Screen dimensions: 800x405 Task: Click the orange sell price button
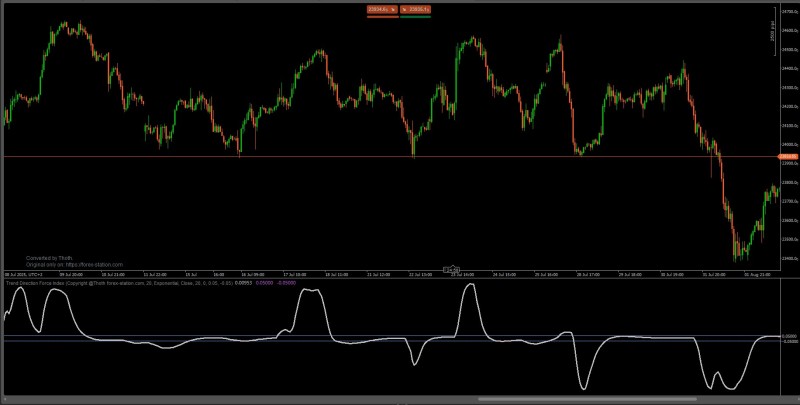pyautogui.click(x=383, y=9)
